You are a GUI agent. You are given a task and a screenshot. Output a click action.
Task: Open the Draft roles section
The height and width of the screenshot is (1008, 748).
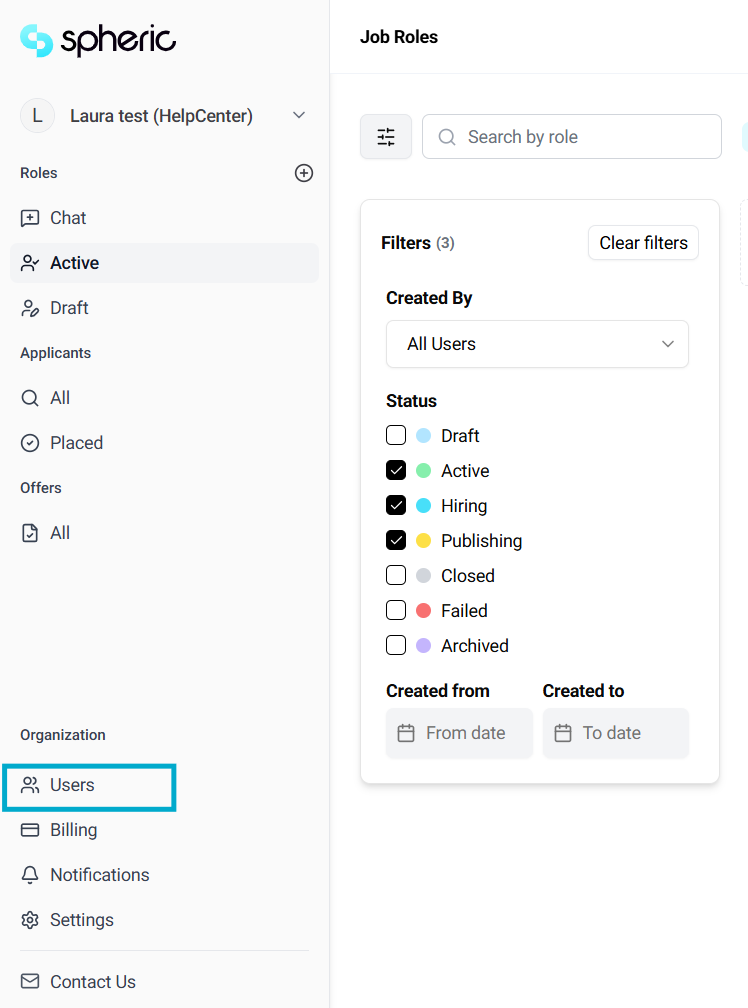[x=69, y=308]
